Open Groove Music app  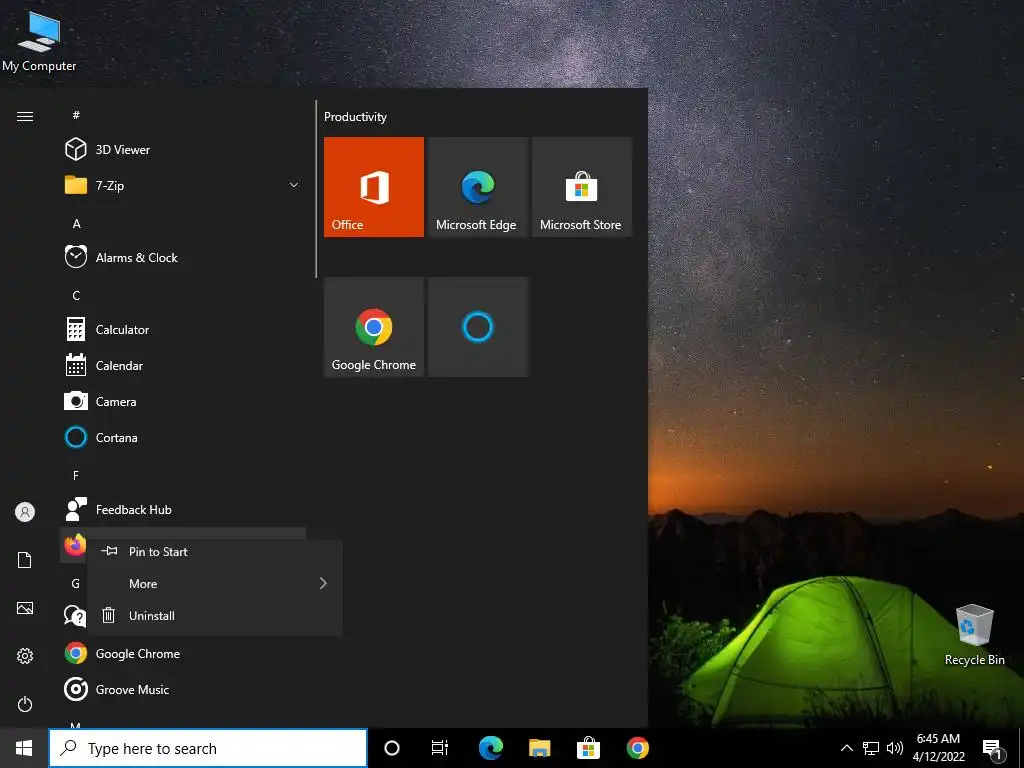point(183,689)
